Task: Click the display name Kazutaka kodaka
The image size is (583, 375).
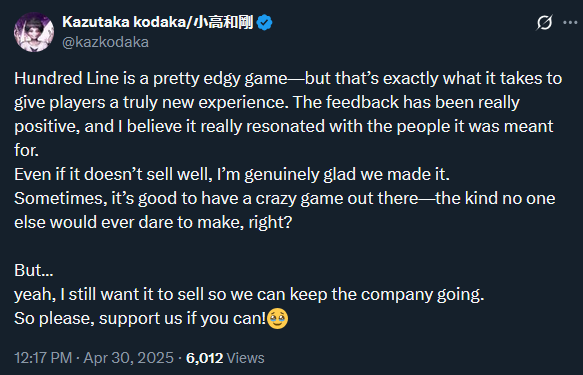Action: 123,22
